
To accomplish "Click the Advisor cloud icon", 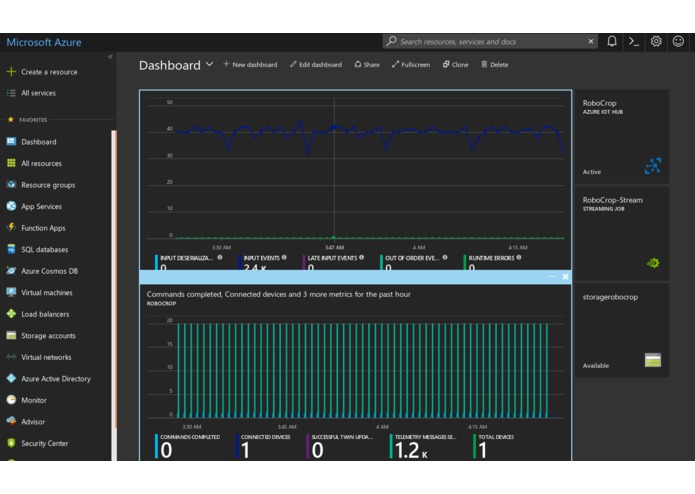I will (11, 421).
